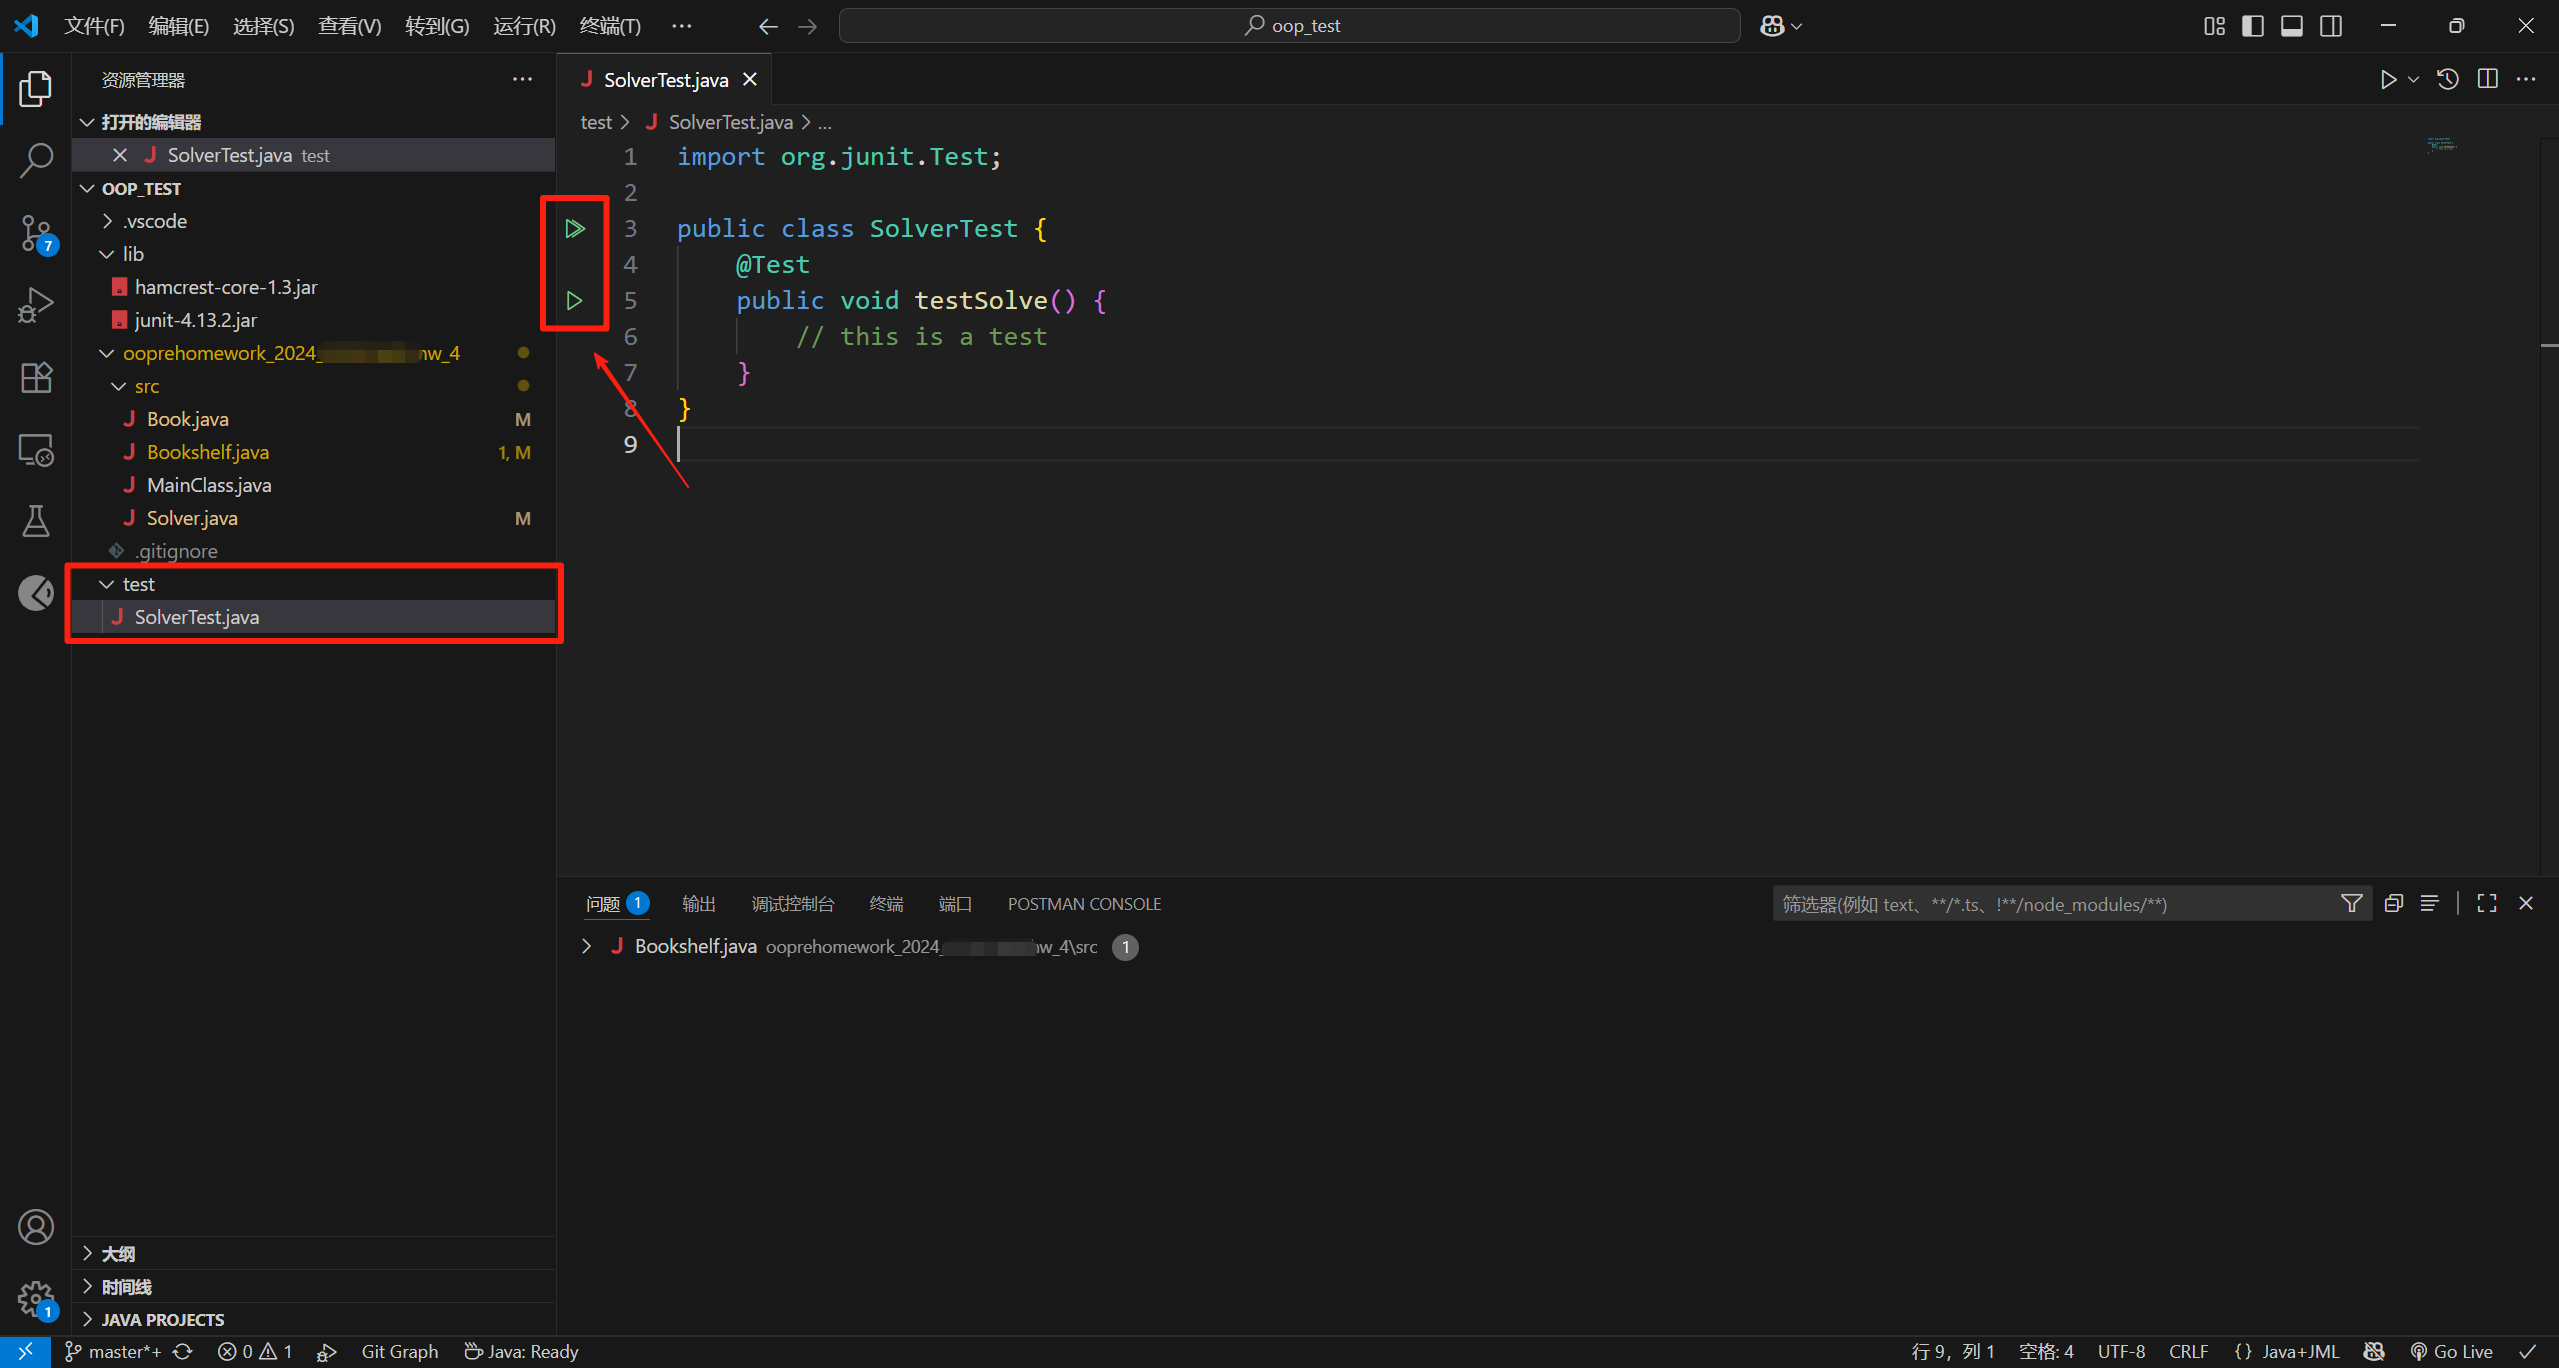Switch to the 输出 panel tab

pyautogui.click(x=698, y=904)
